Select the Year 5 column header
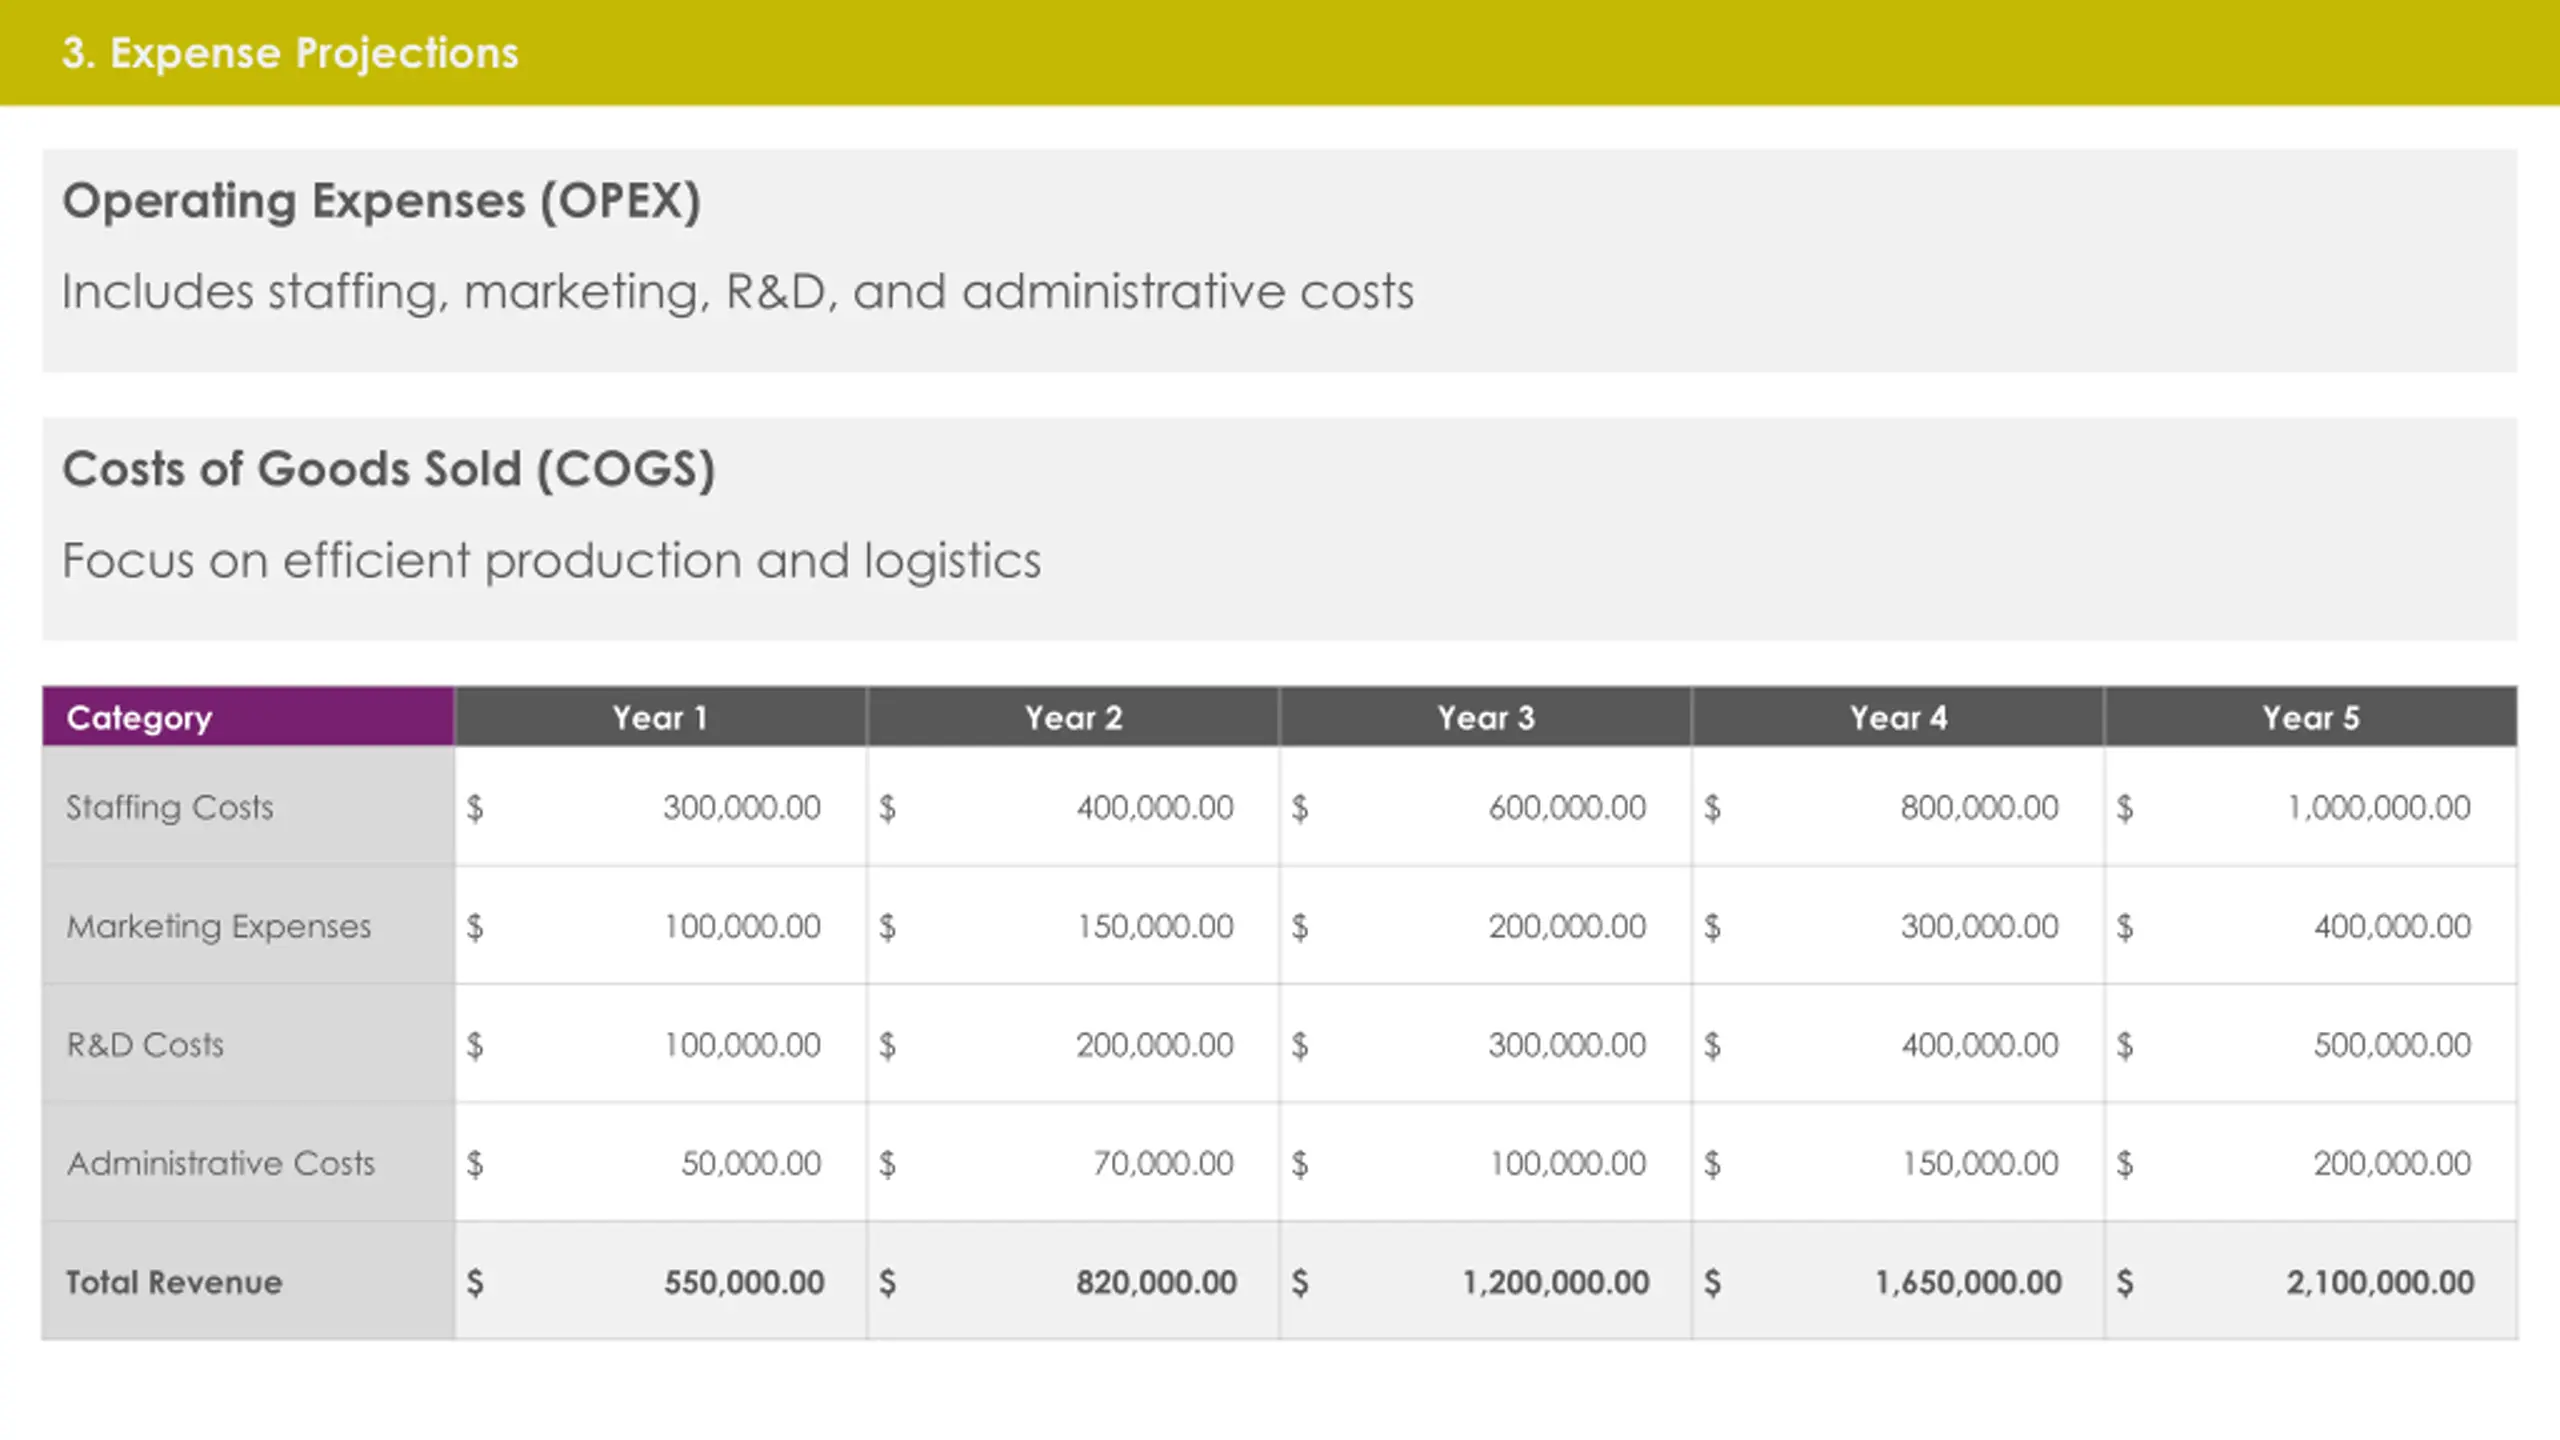2560x1440 pixels. [x=2311, y=717]
